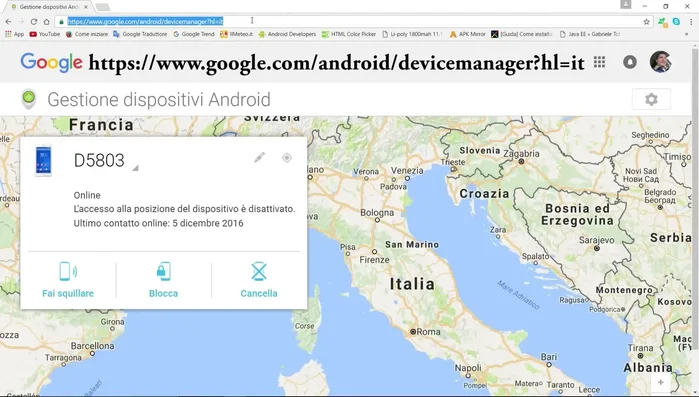699x397 pixels.
Task: Click the Italia label on the map
Action: pyautogui.click(x=412, y=284)
